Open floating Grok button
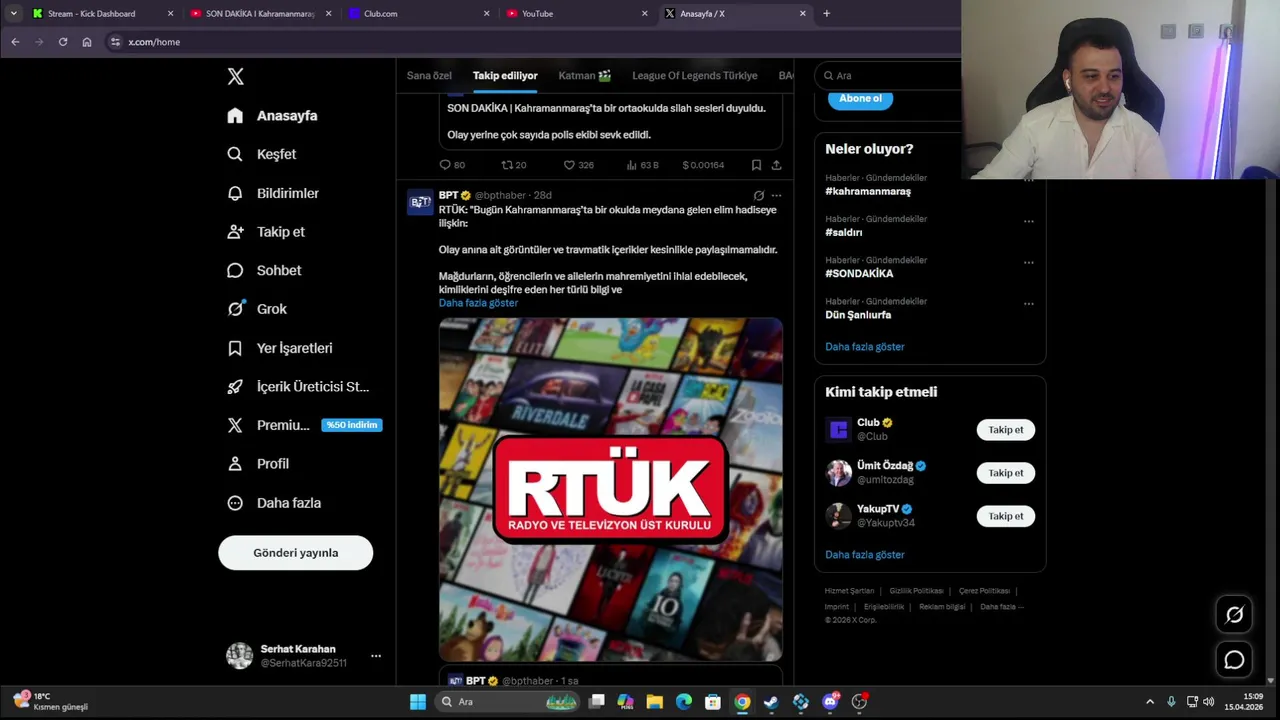1280x720 pixels. click(x=1234, y=615)
